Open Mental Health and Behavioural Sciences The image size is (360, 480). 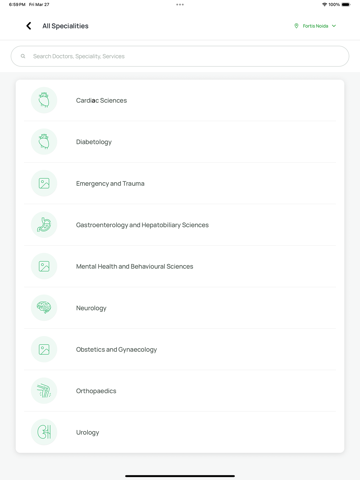tap(180, 266)
